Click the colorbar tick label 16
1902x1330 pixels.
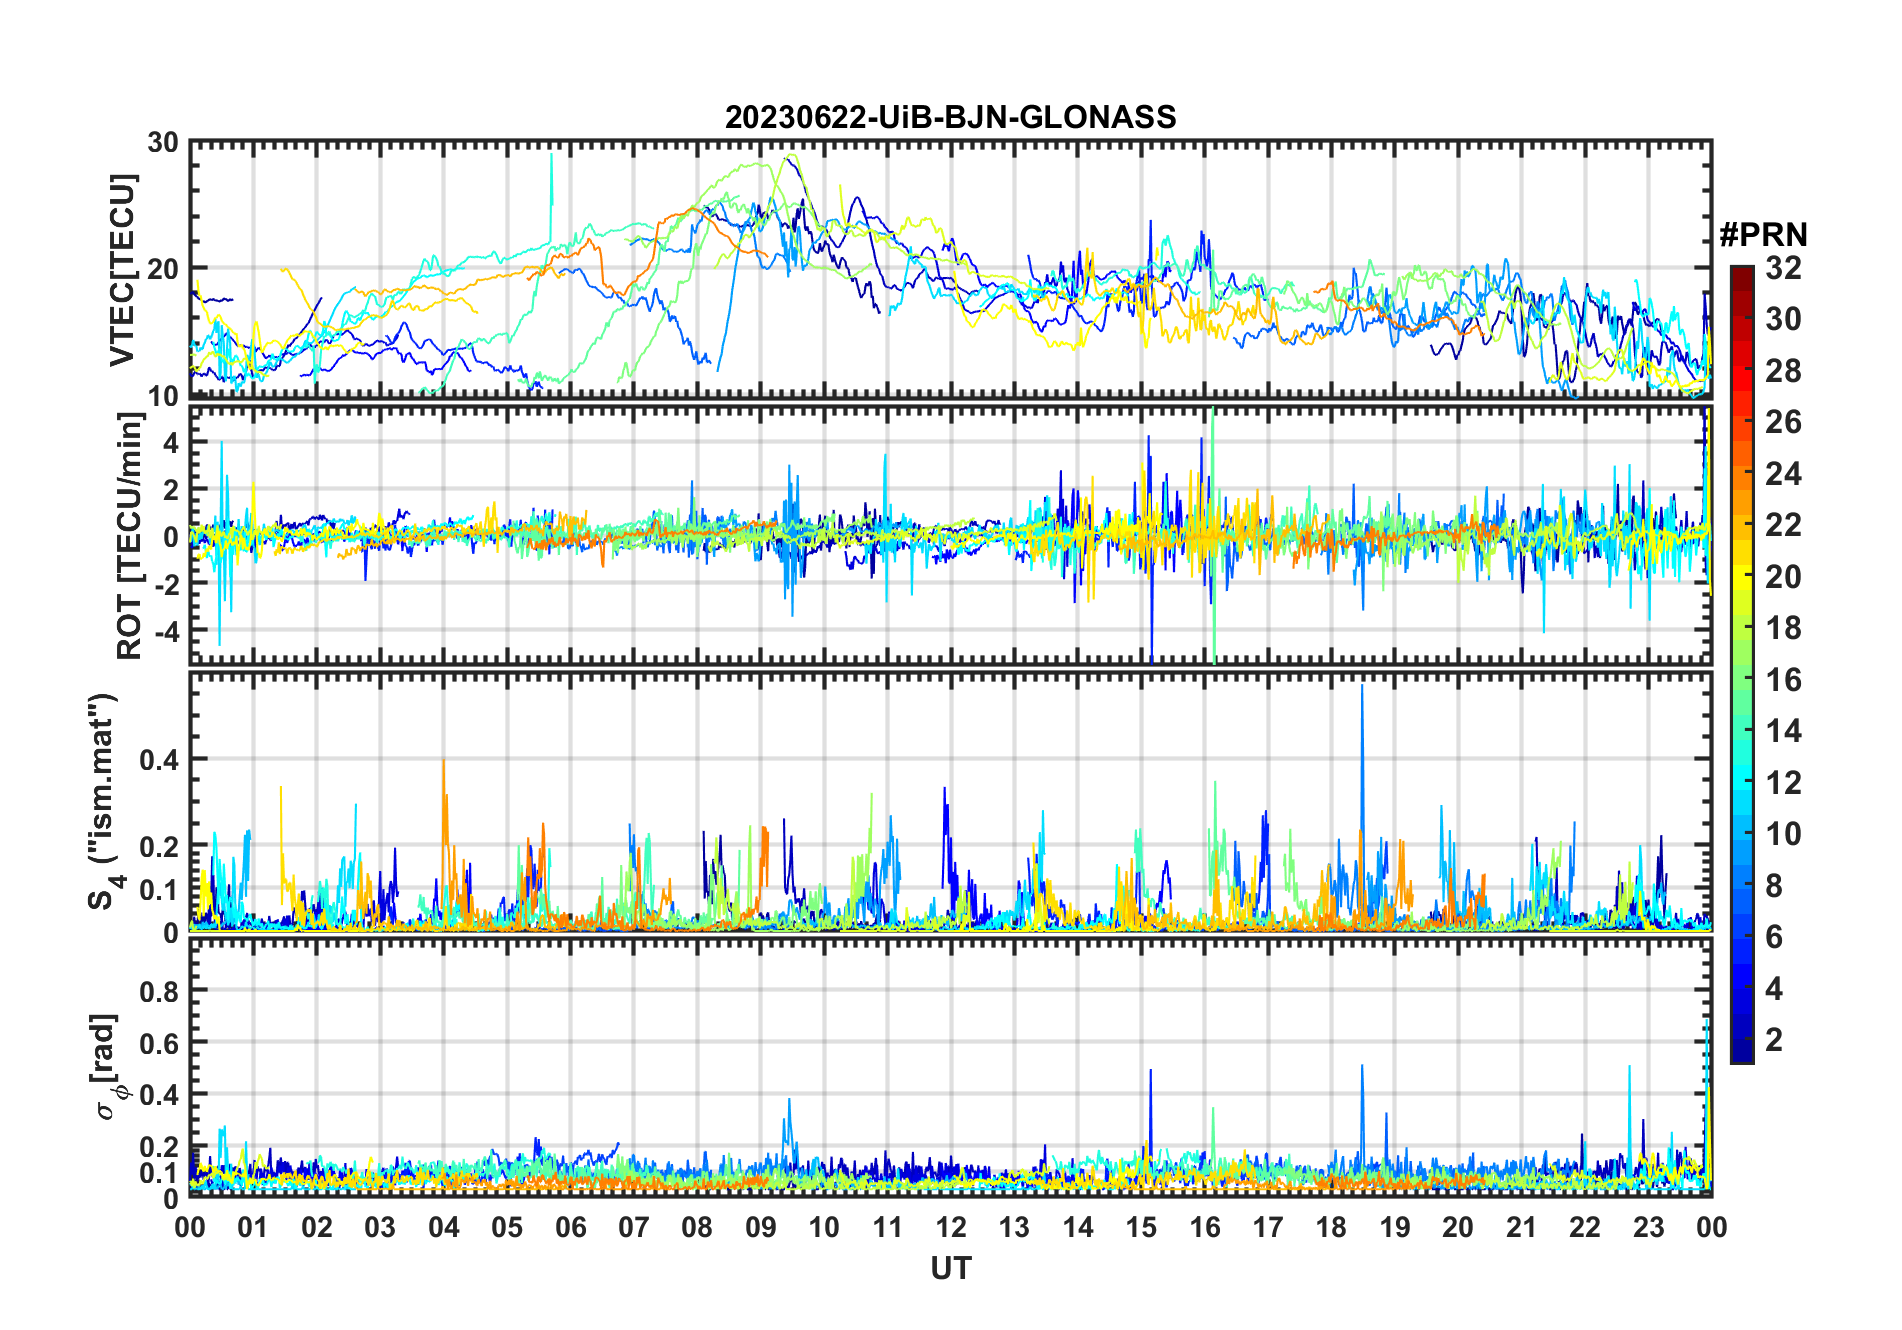(x=1782, y=680)
